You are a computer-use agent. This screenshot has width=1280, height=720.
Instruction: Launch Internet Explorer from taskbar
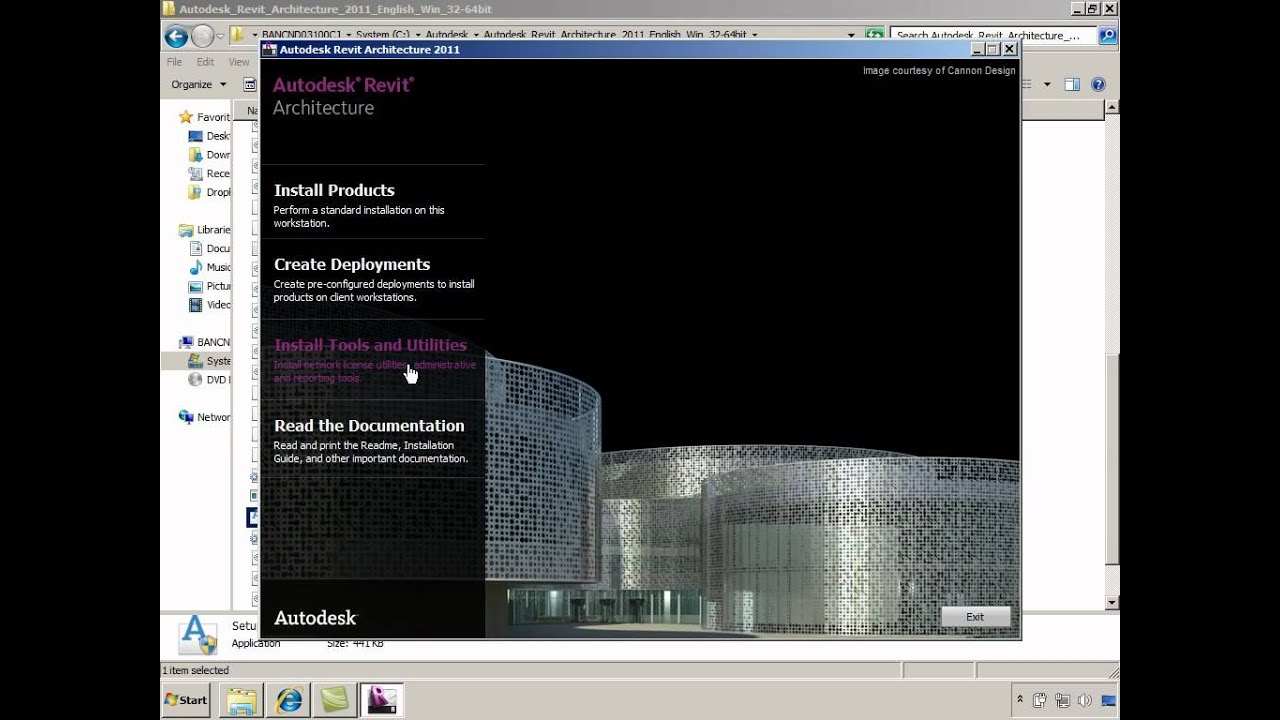click(x=289, y=700)
